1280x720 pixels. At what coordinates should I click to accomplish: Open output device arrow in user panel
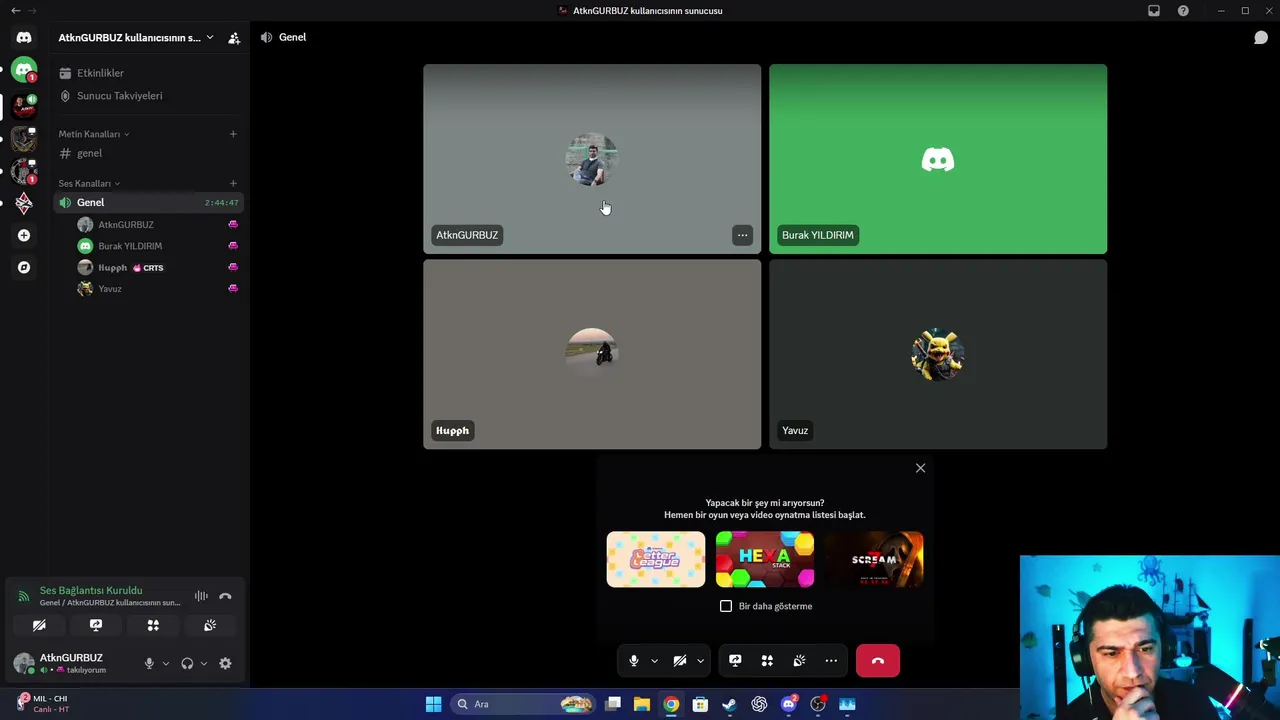click(204, 663)
